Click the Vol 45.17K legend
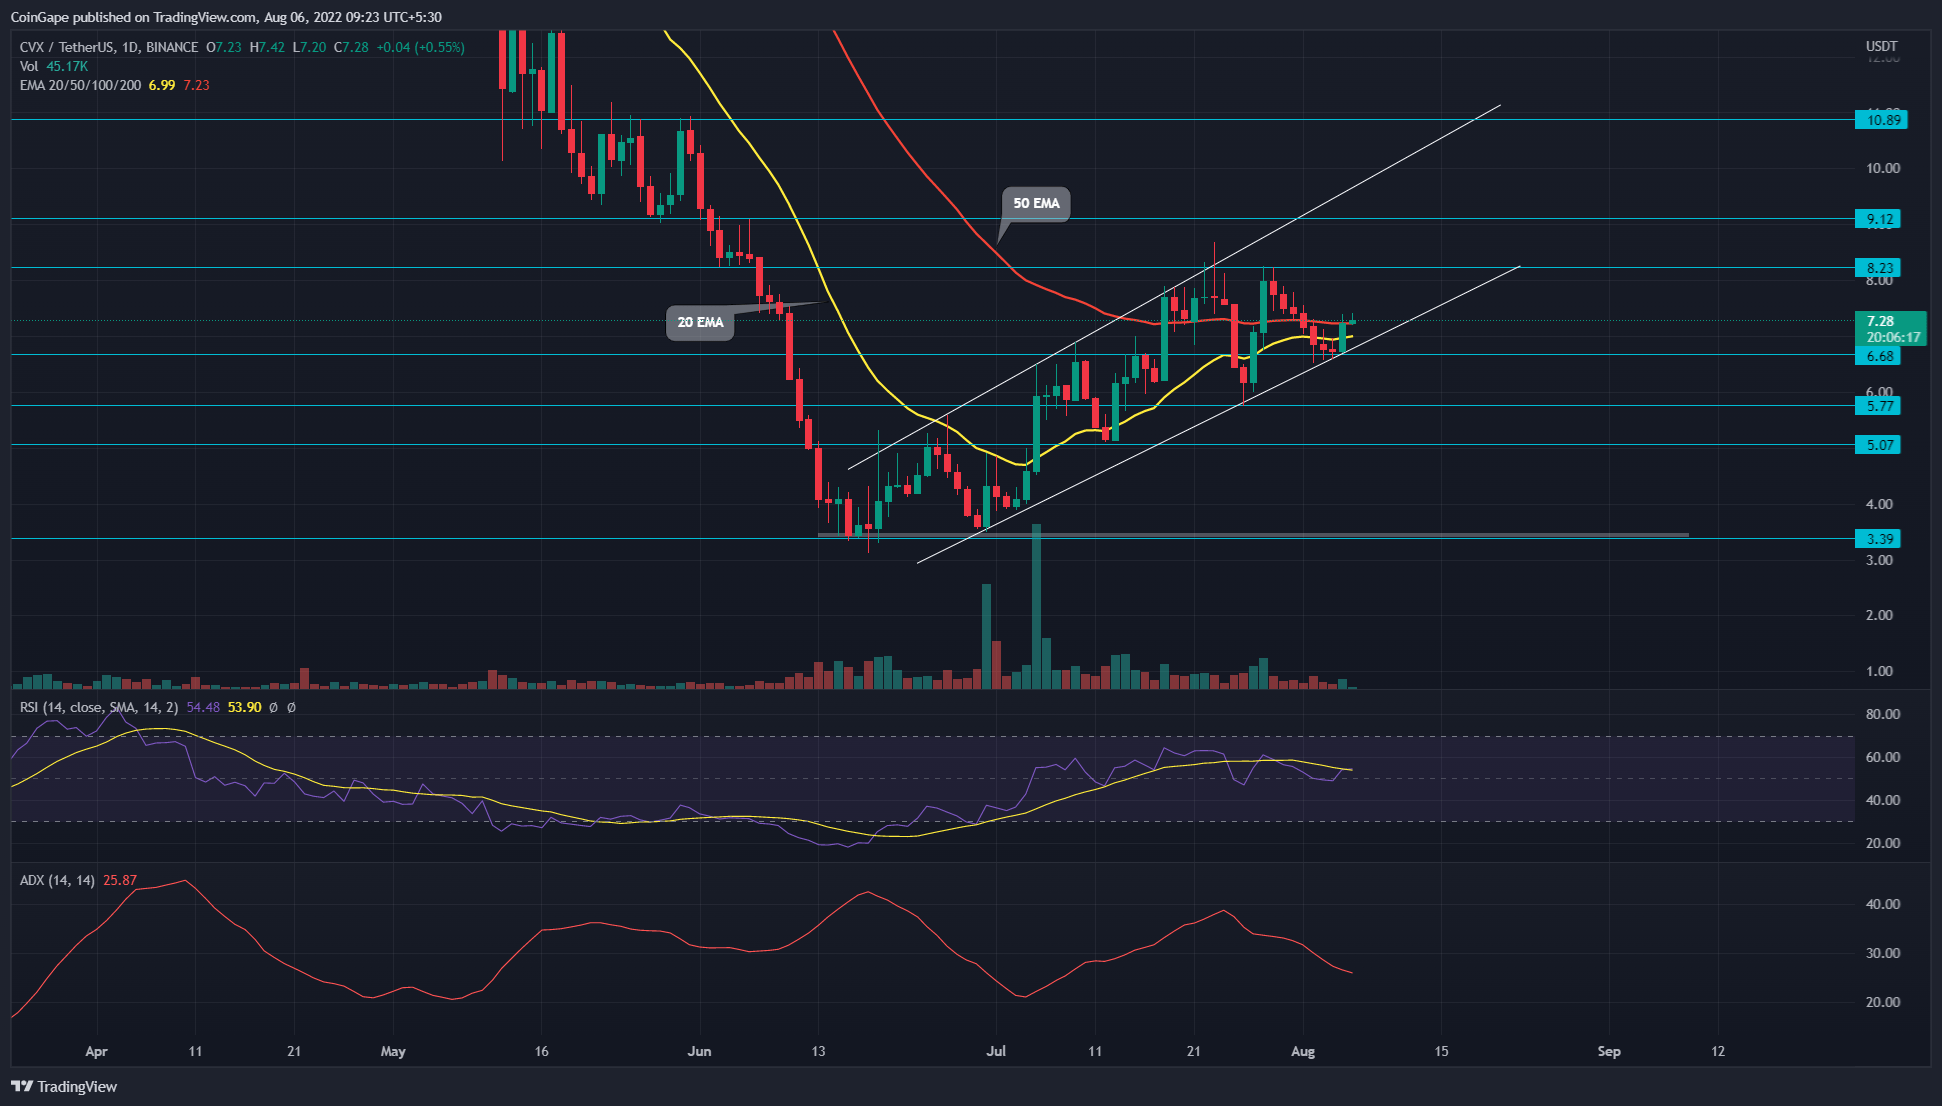The width and height of the screenshot is (1942, 1106). pyautogui.click(x=54, y=66)
